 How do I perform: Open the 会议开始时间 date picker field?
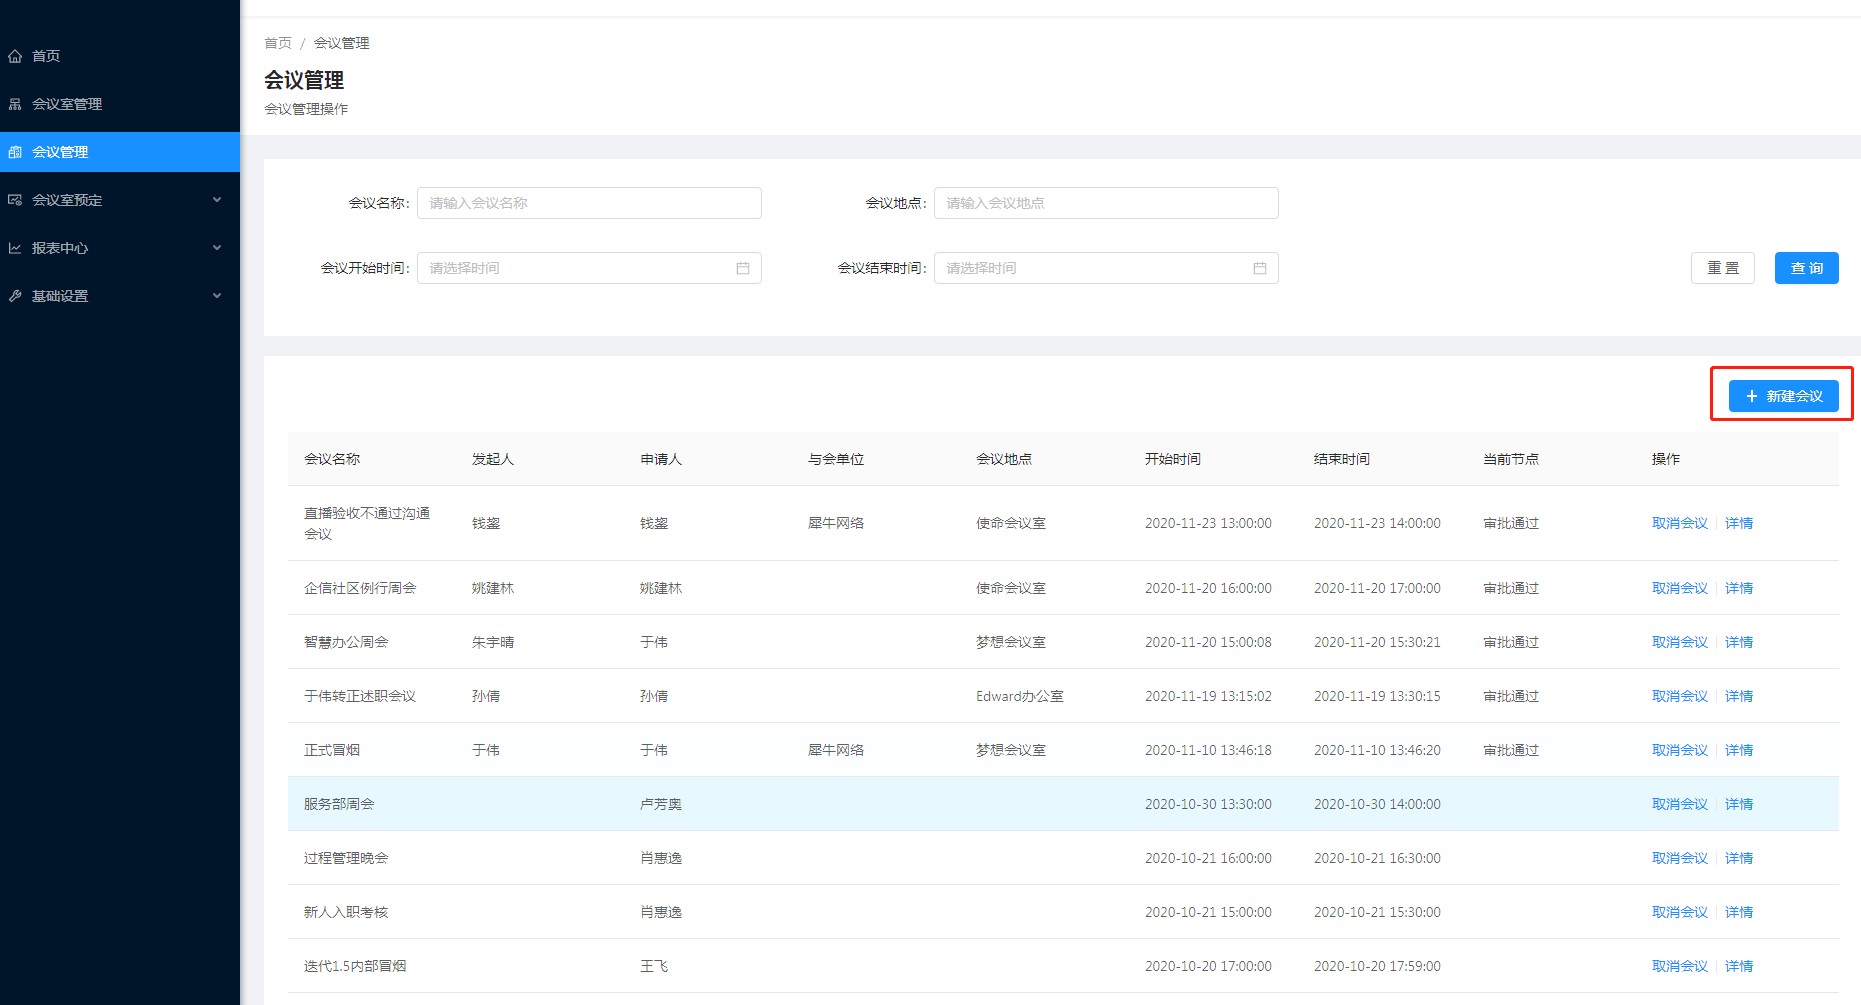tap(589, 268)
